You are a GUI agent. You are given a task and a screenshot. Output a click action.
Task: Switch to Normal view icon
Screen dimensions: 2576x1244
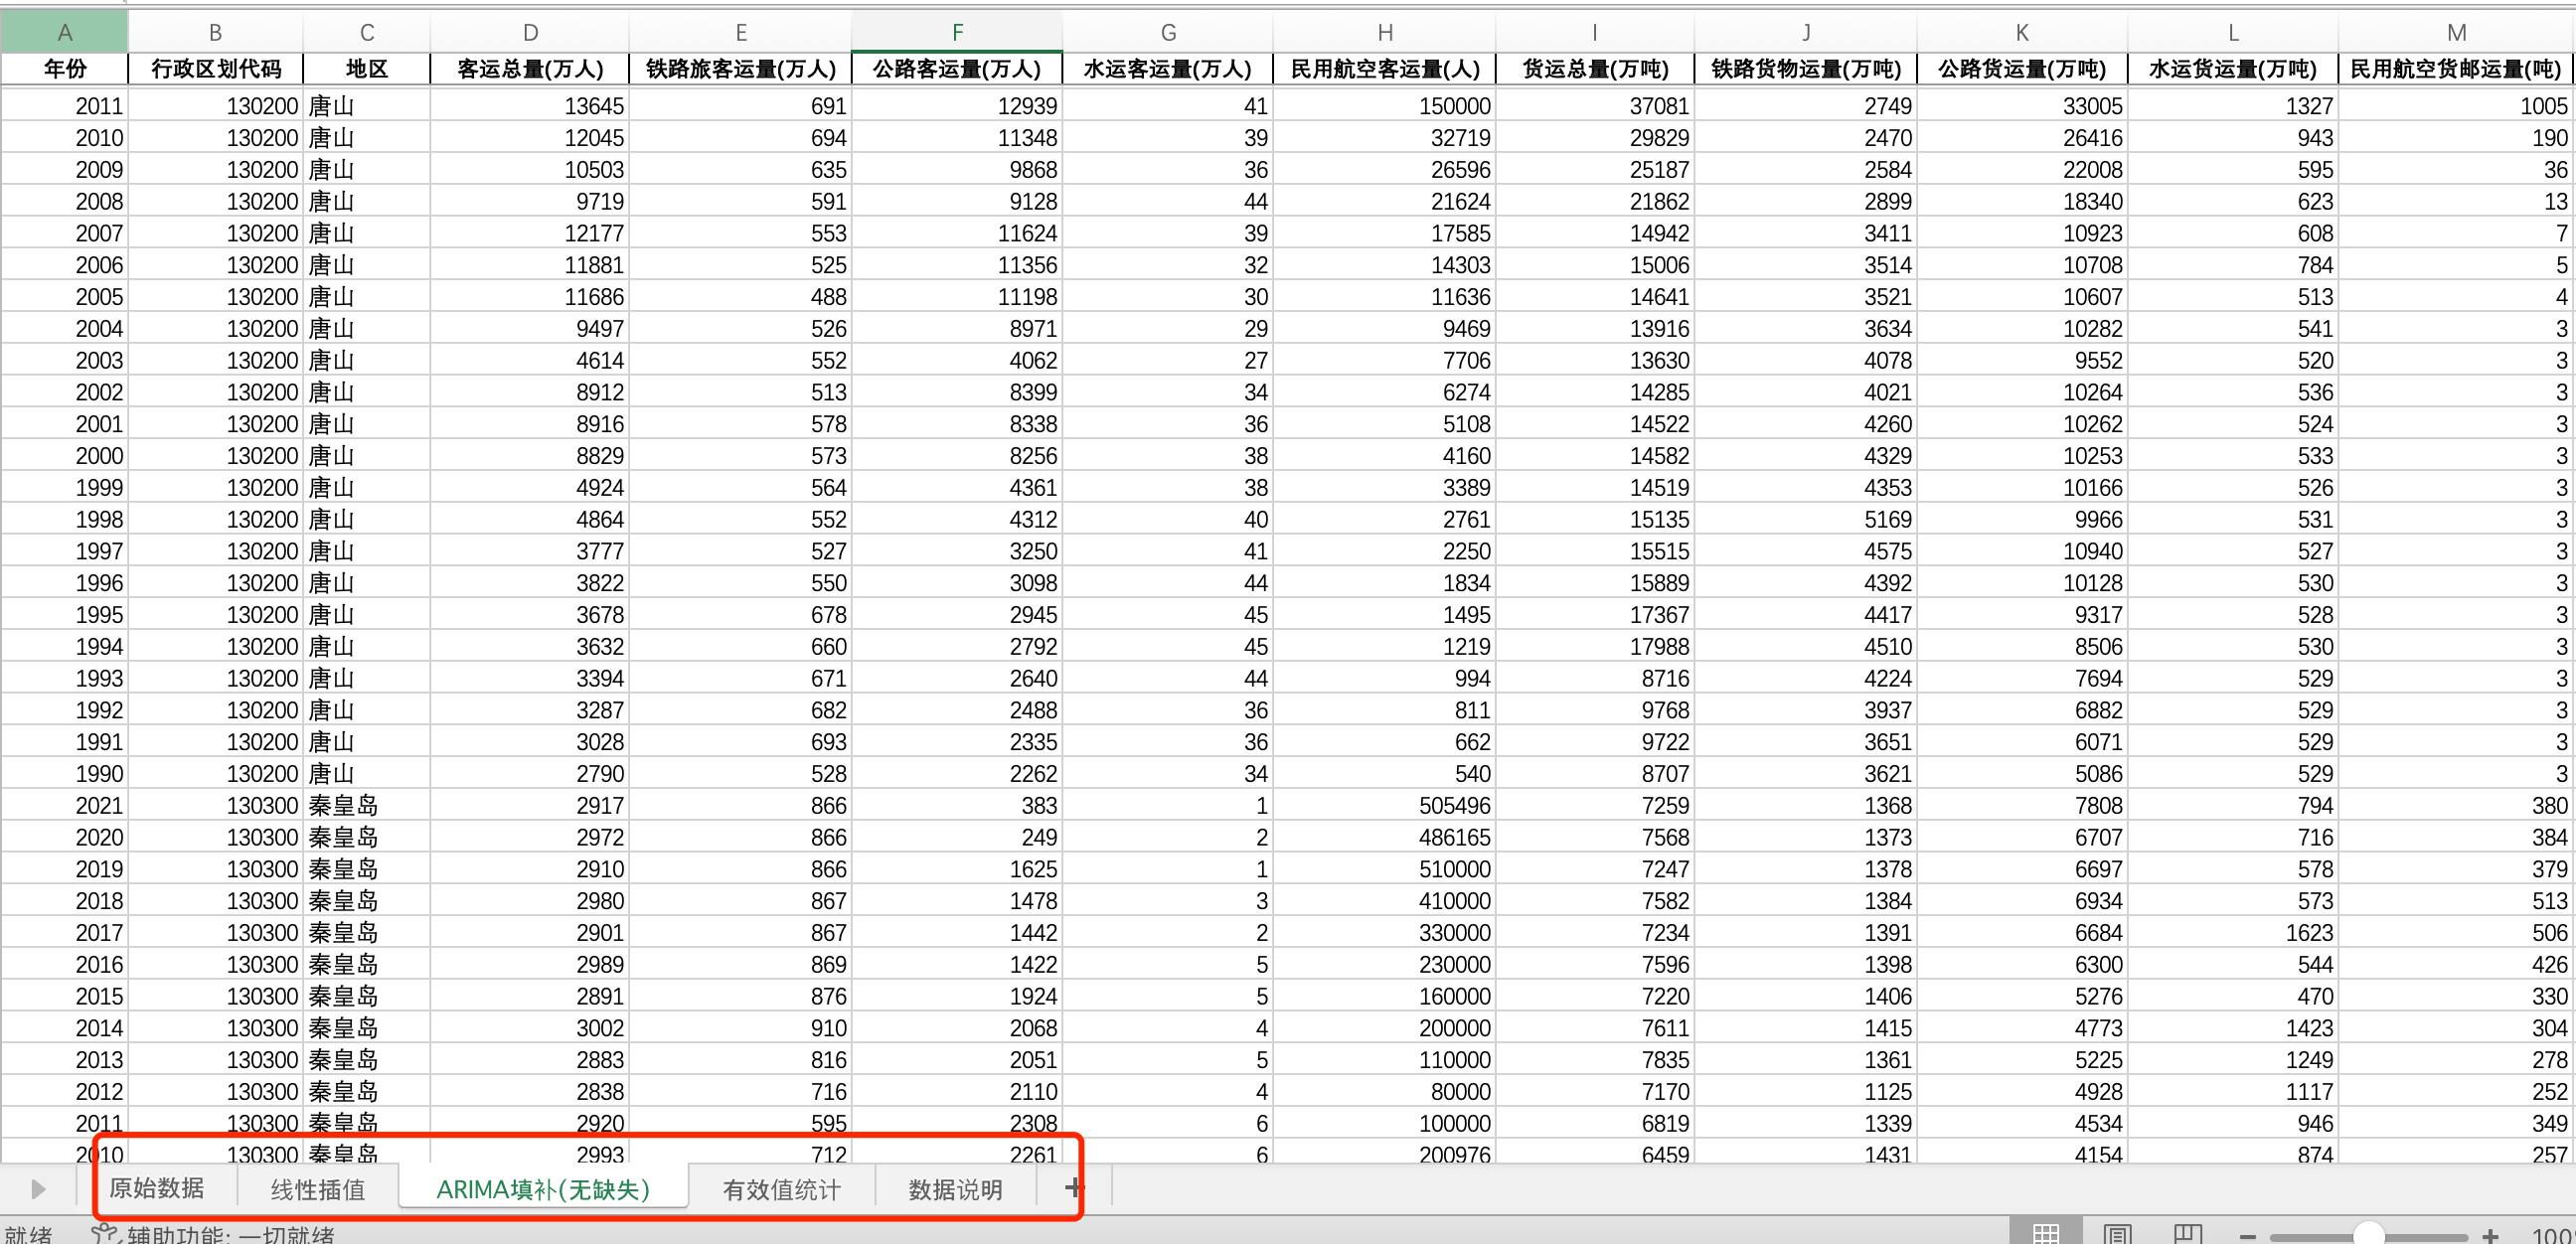(x=2046, y=1233)
